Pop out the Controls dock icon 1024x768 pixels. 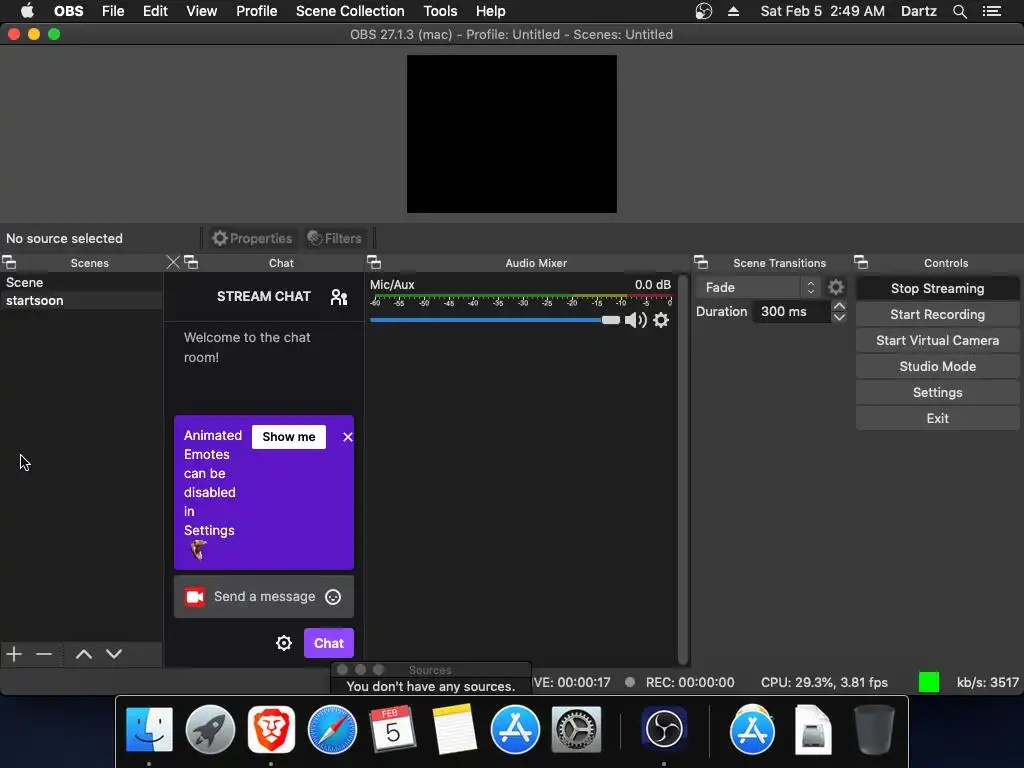pos(861,263)
